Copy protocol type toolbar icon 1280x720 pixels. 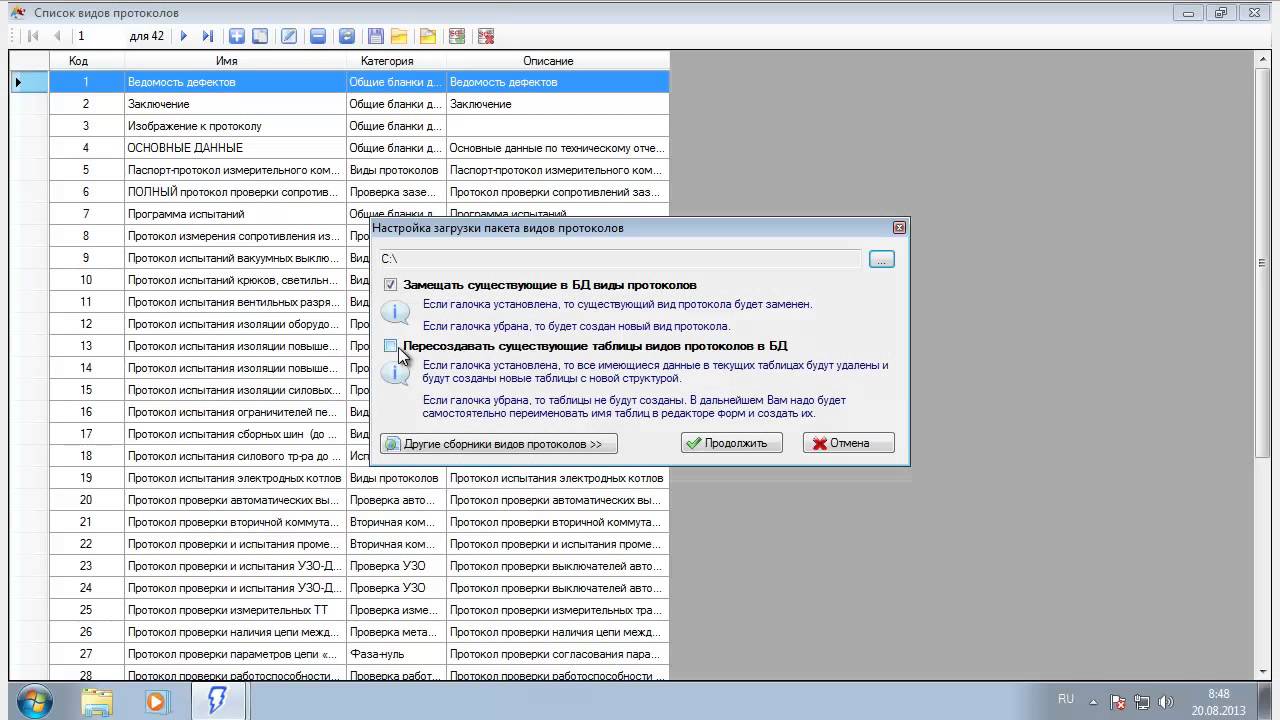(x=260, y=36)
